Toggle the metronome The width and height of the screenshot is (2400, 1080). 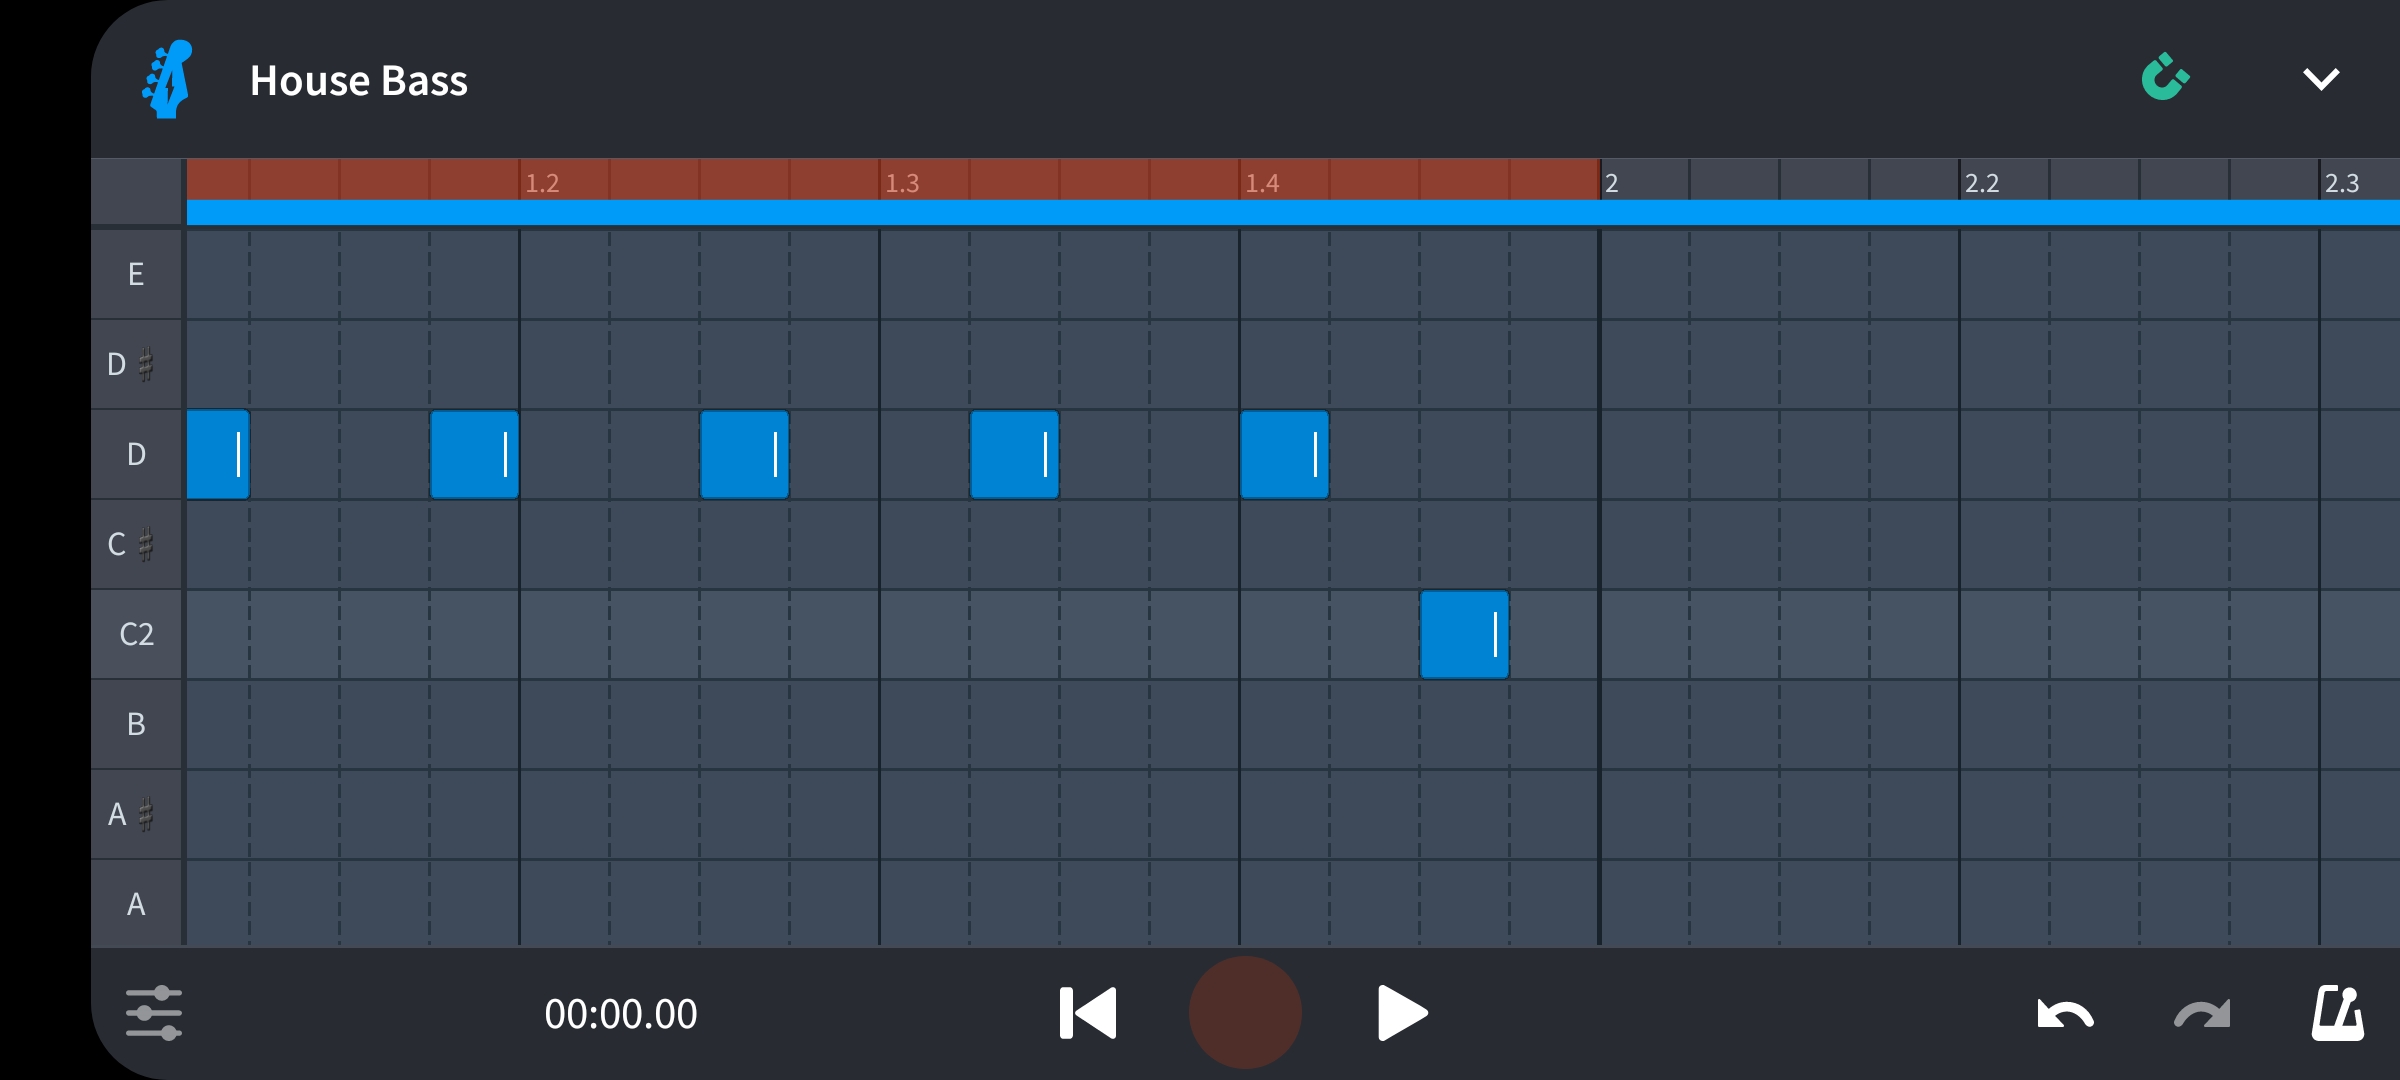click(x=2337, y=1013)
